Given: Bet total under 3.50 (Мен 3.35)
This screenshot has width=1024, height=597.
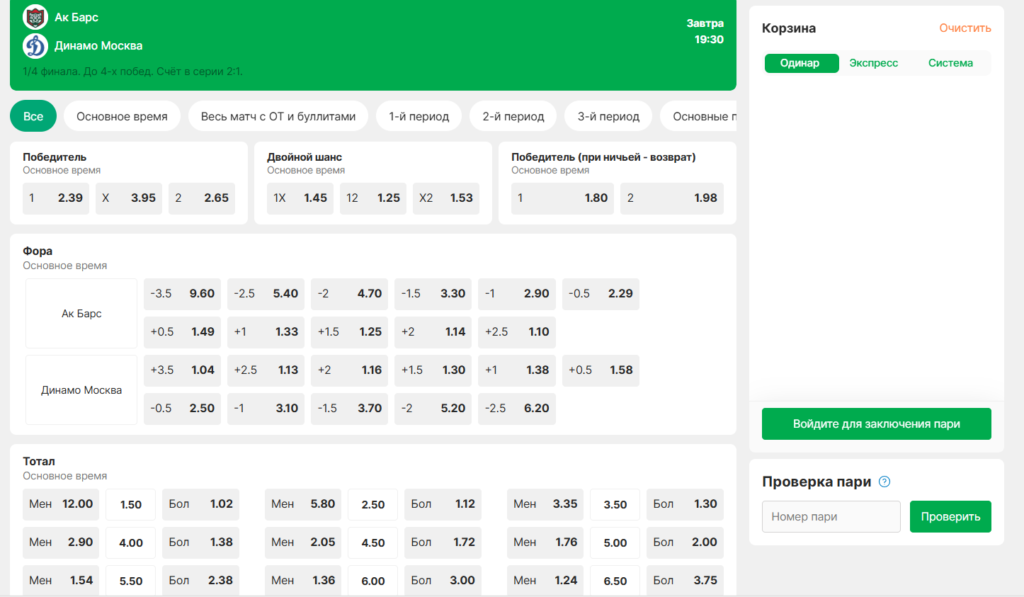Looking at the screenshot, I should 545,504.
